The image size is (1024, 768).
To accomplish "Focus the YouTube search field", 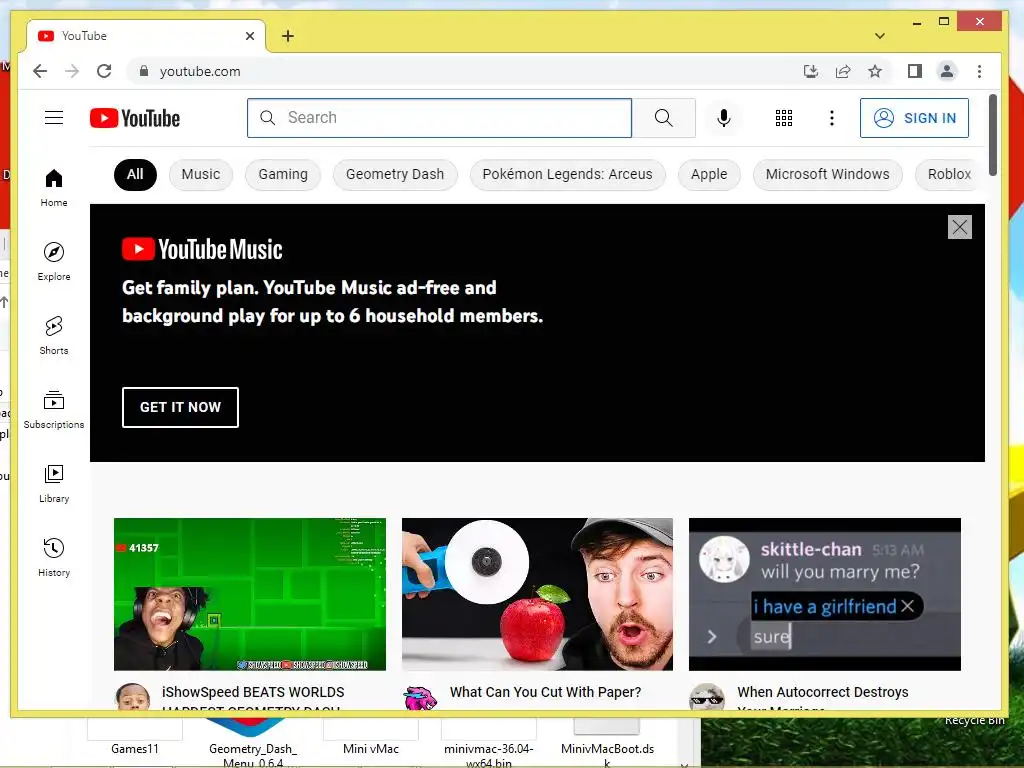I will coord(440,118).
